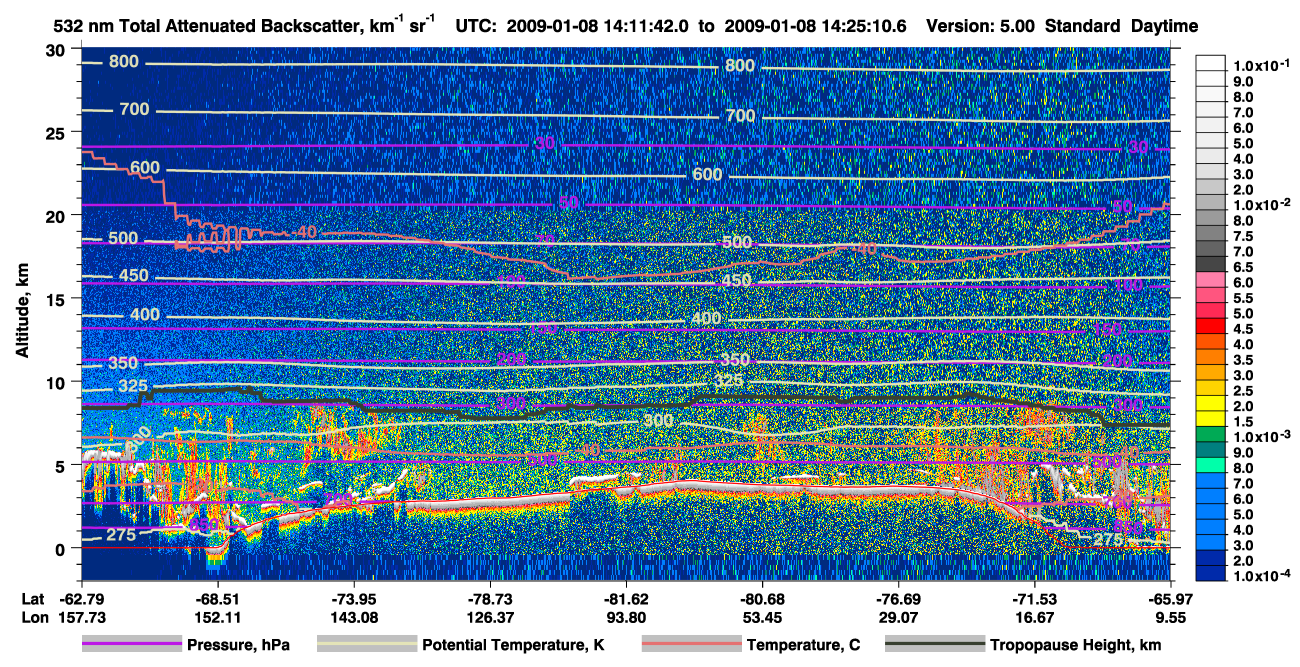Screen dimensions: 1300x667
Task: Click the latitude tick label -78.73
Action: (490, 598)
